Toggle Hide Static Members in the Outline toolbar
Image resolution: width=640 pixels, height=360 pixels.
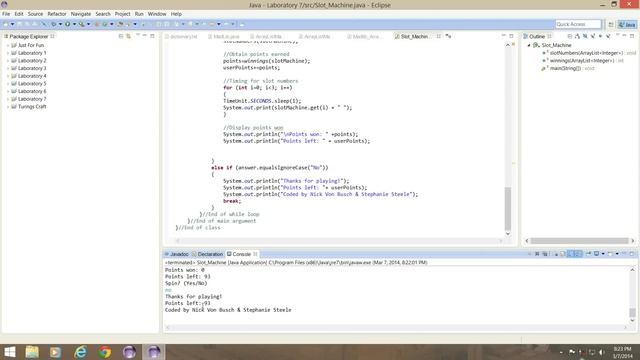[x=593, y=36]
